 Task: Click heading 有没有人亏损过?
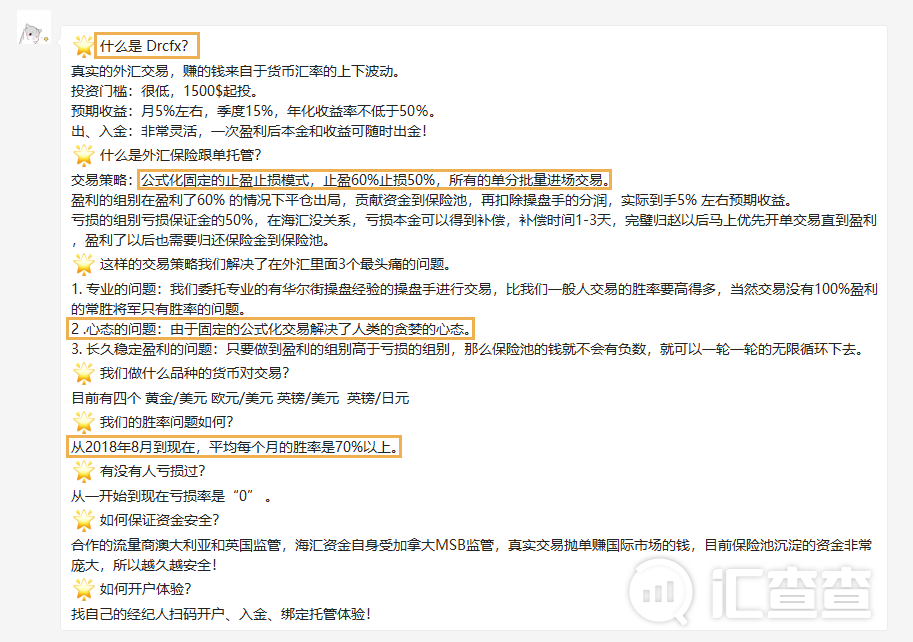pyautogui.click(x=153, y=471)
